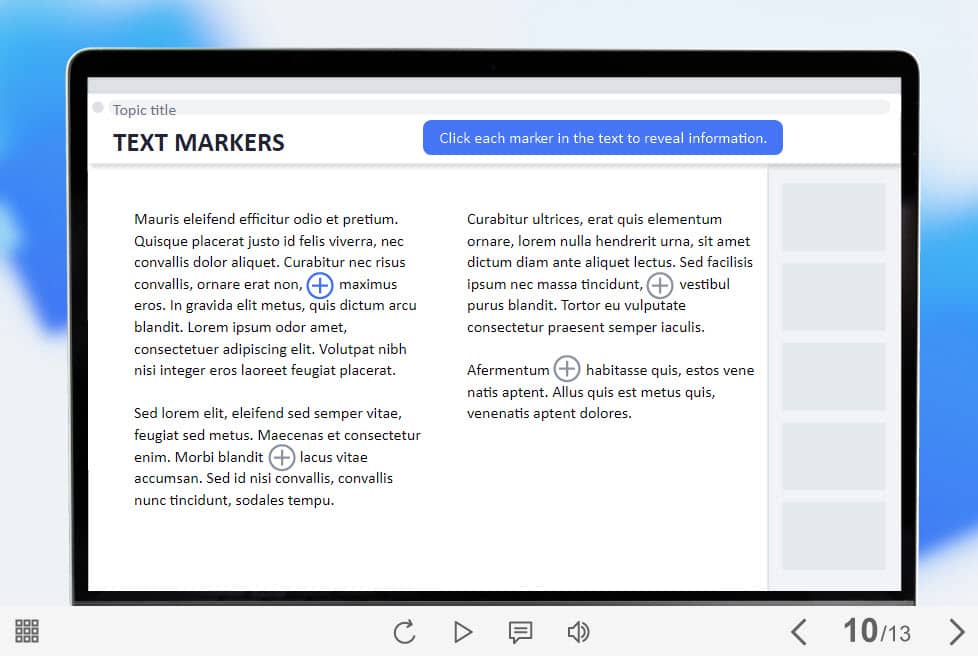Open the transcript speech bubble icon
The width and height of the screenshot is (978, 656).
point(520,632)
